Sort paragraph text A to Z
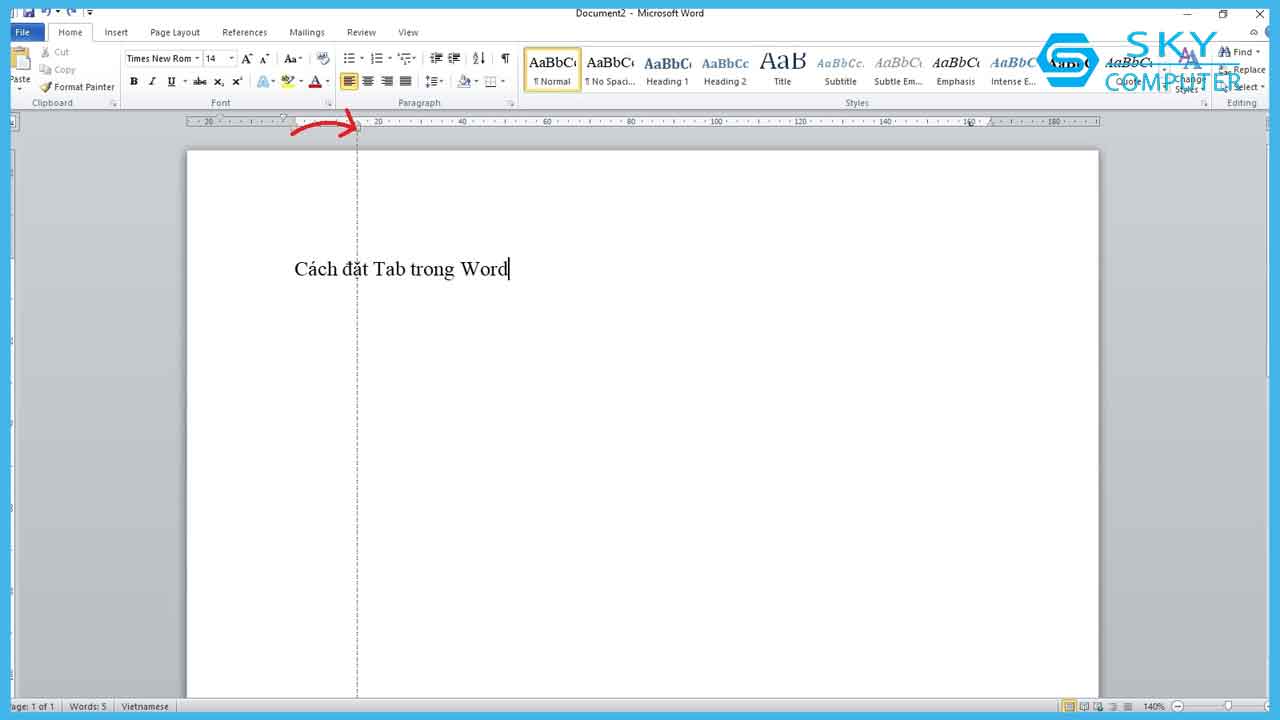Image resolution: width=1280 pixels, height=720 pixels. tap(479, 59)
